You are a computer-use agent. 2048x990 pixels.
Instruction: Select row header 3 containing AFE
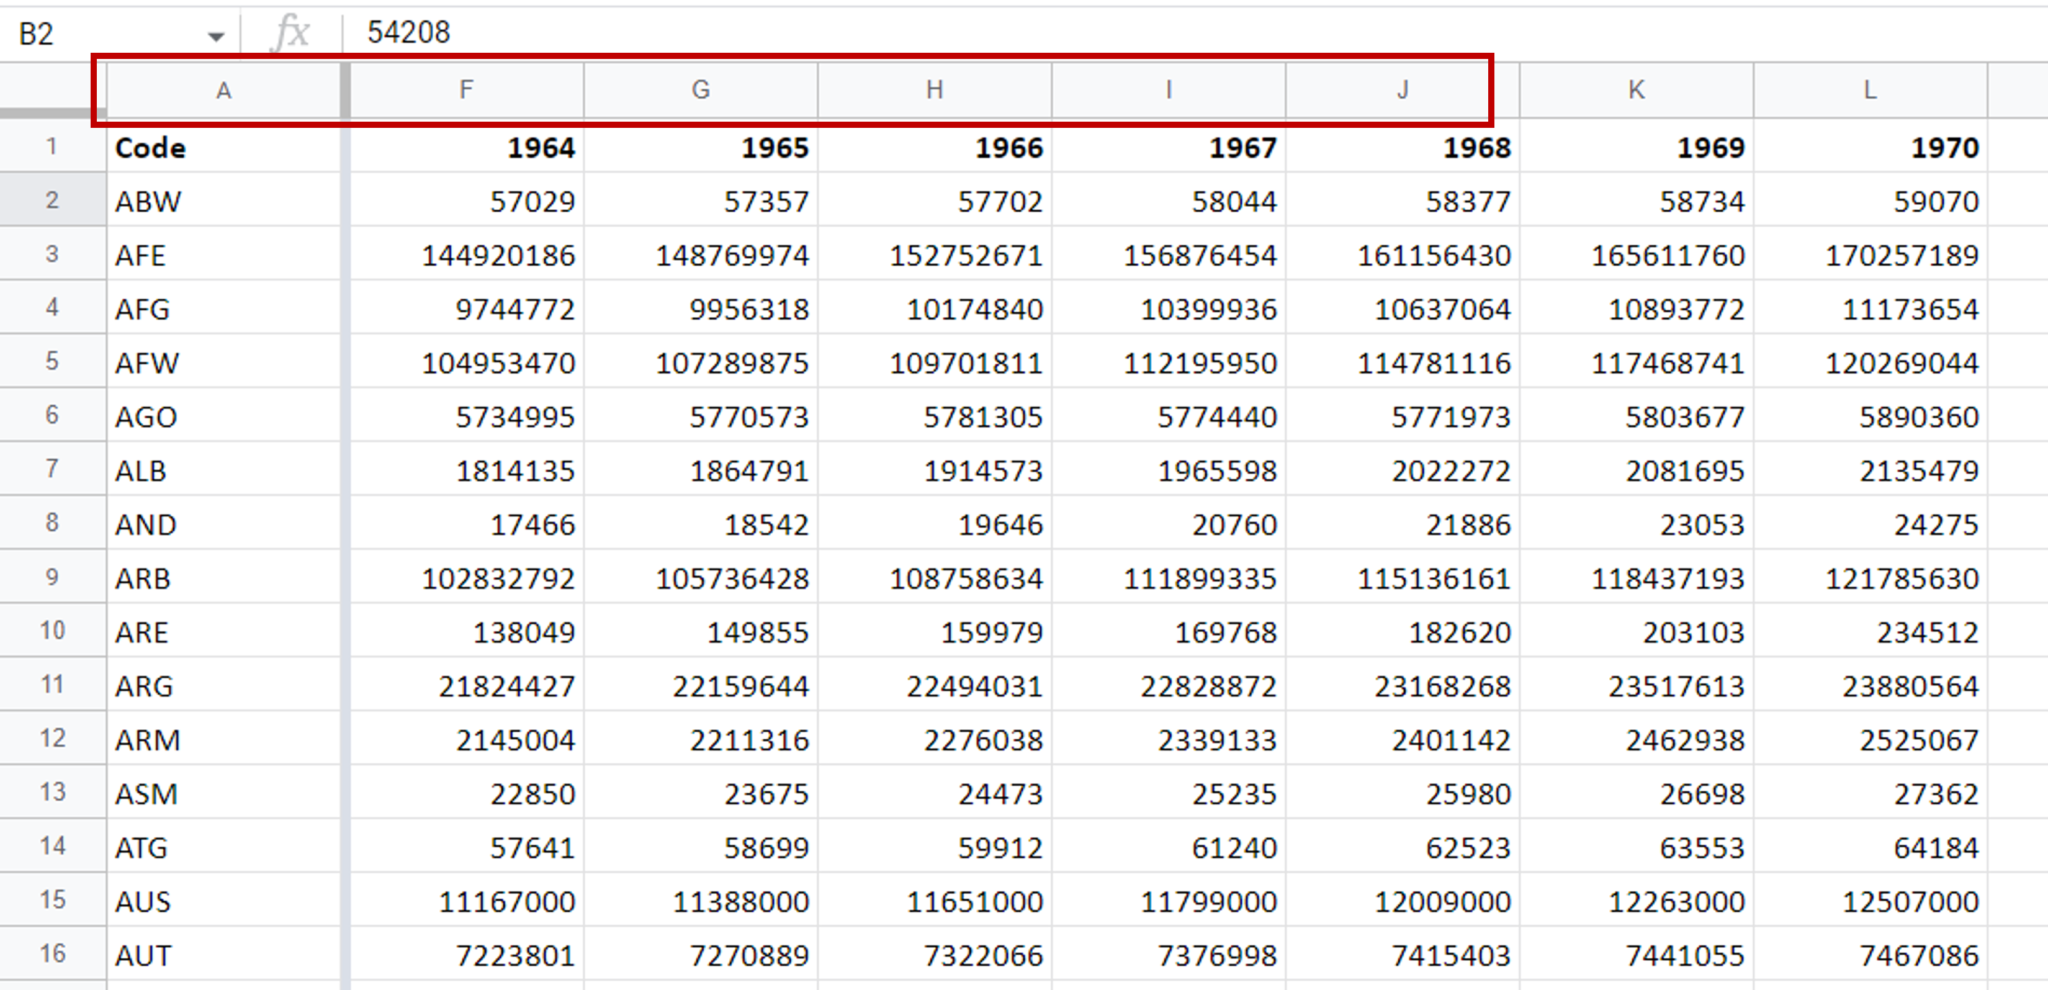pos(52,255)
